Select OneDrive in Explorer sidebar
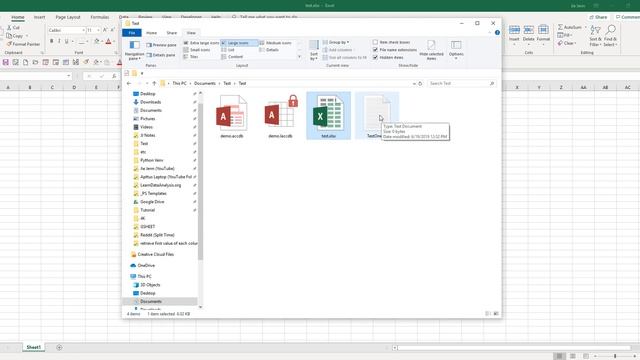Viewport: 640px width, 360px height. (x=146, y=265)
